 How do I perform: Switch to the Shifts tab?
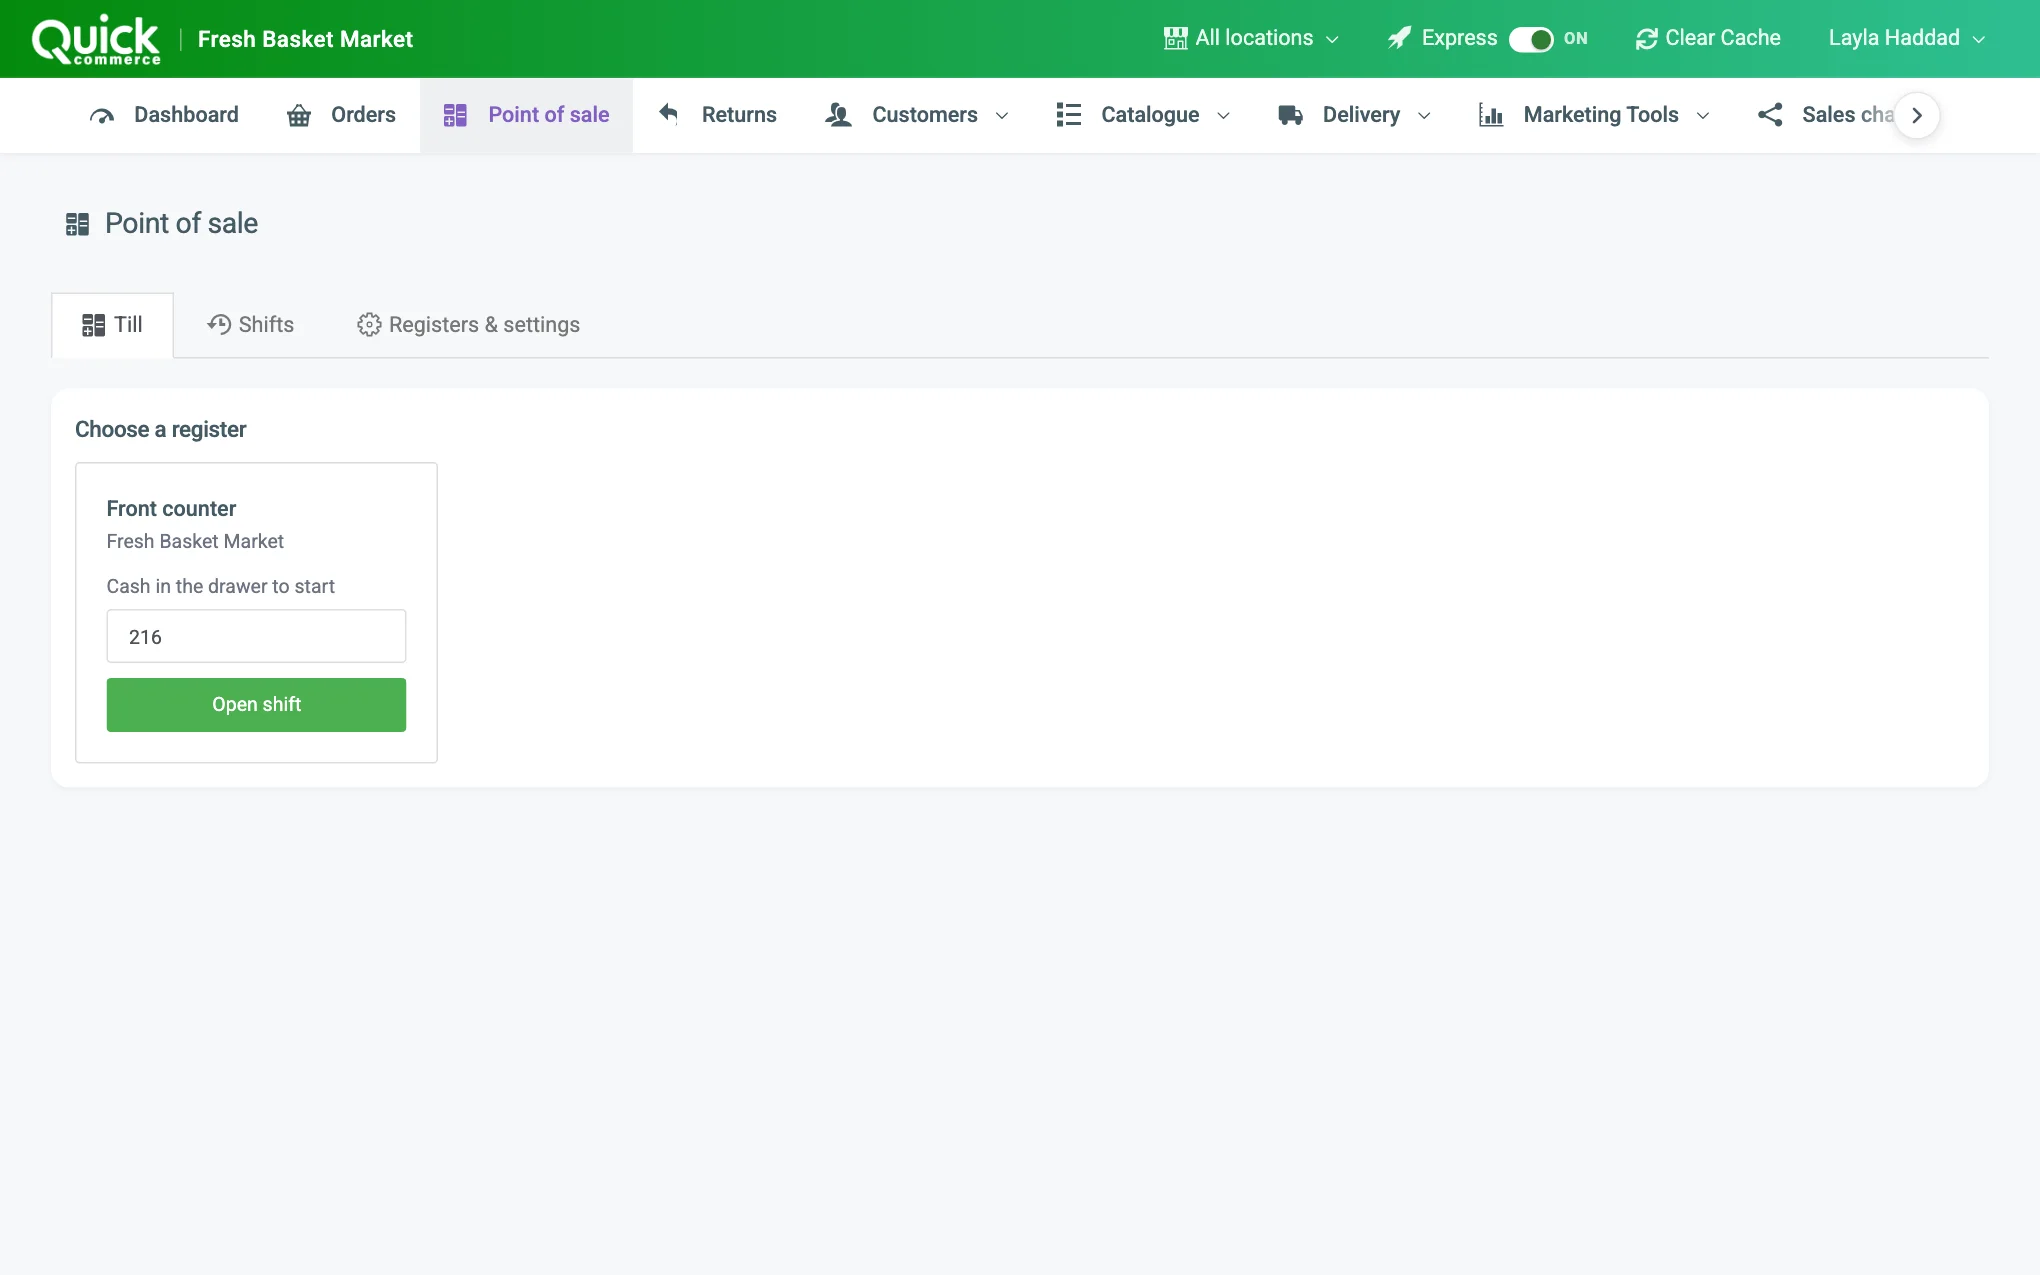click(x=250, y=325)
